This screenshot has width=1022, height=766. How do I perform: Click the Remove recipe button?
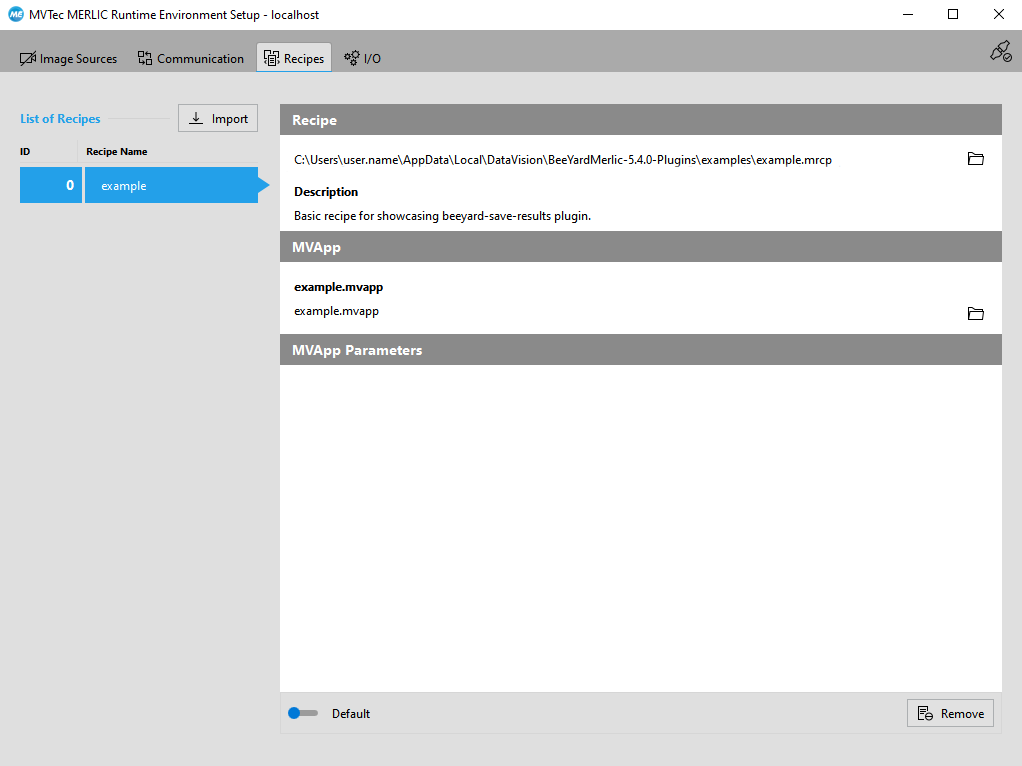click(x=950, y=713)
